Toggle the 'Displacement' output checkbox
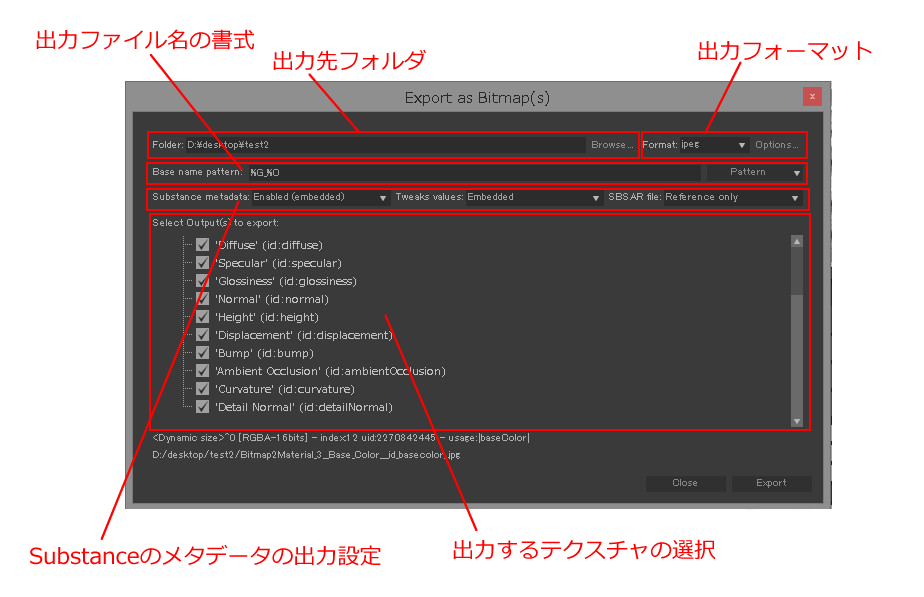 (x=203, y=335)
